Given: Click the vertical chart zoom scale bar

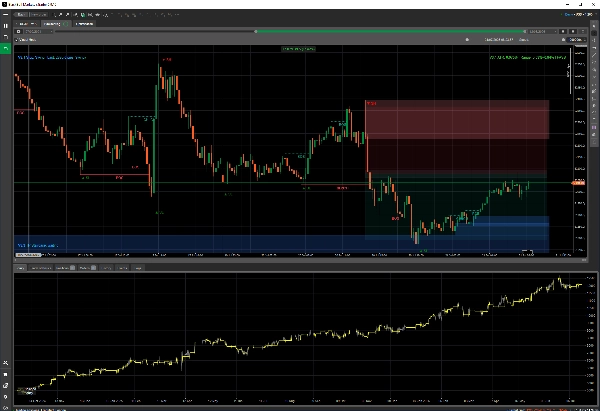Looking at the screenshot, I should (x=570, y=71).
